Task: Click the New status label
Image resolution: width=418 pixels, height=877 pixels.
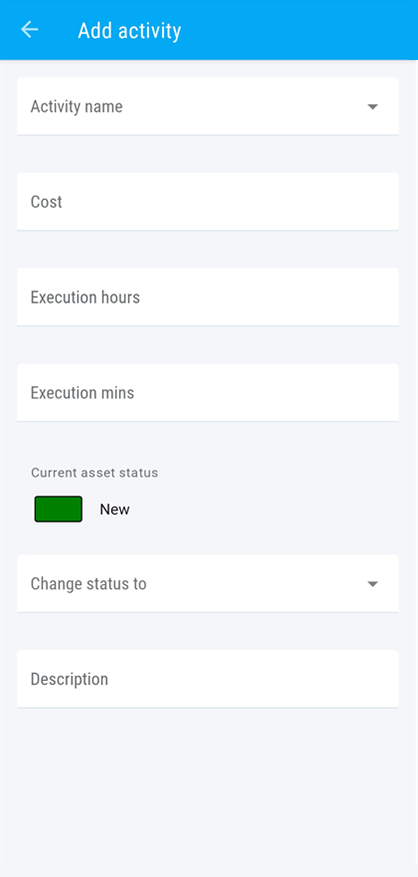Action: click(115, 510)
